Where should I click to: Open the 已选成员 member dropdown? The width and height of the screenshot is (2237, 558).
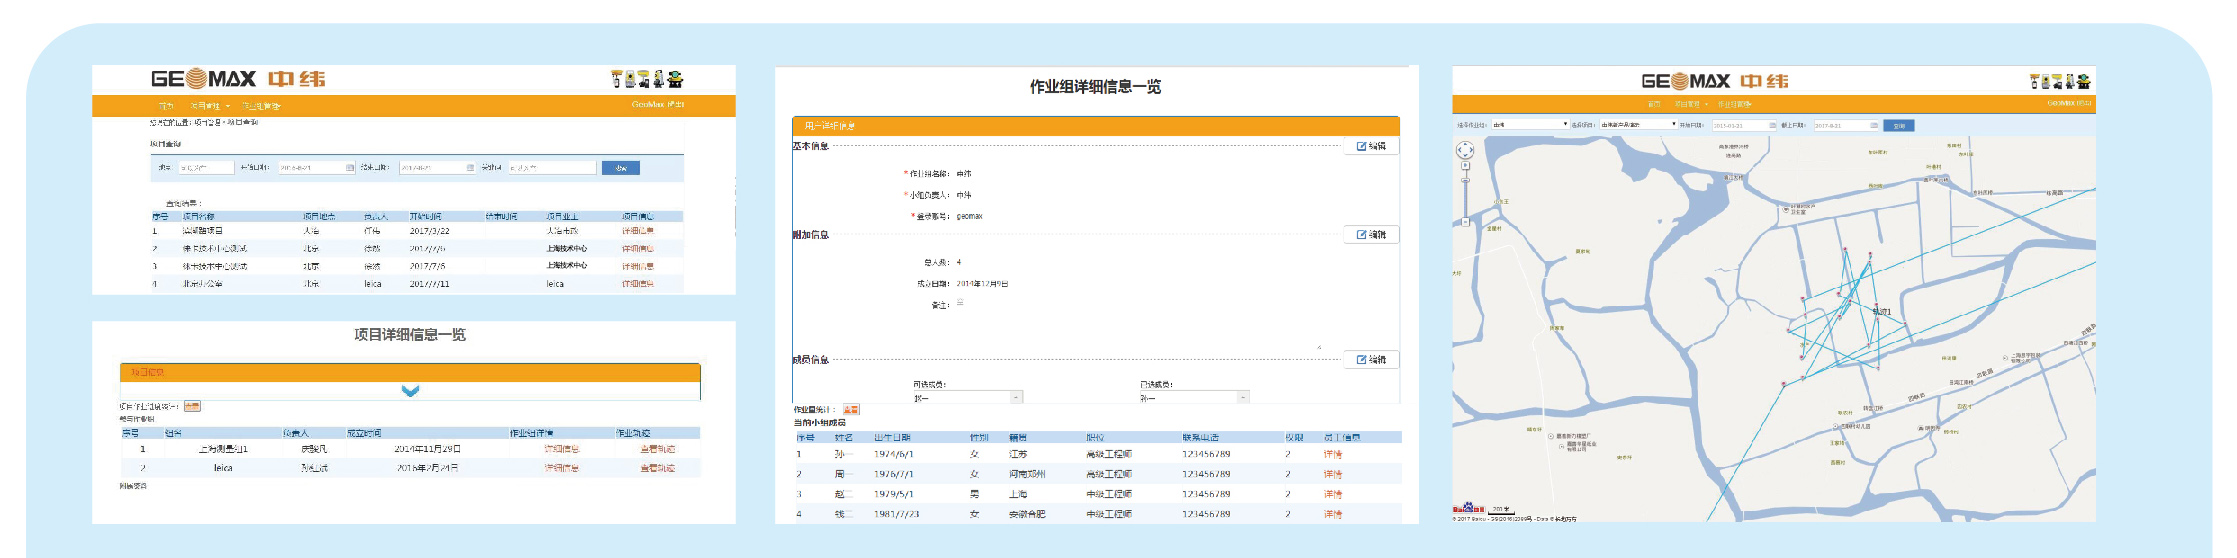(1243, 398)
